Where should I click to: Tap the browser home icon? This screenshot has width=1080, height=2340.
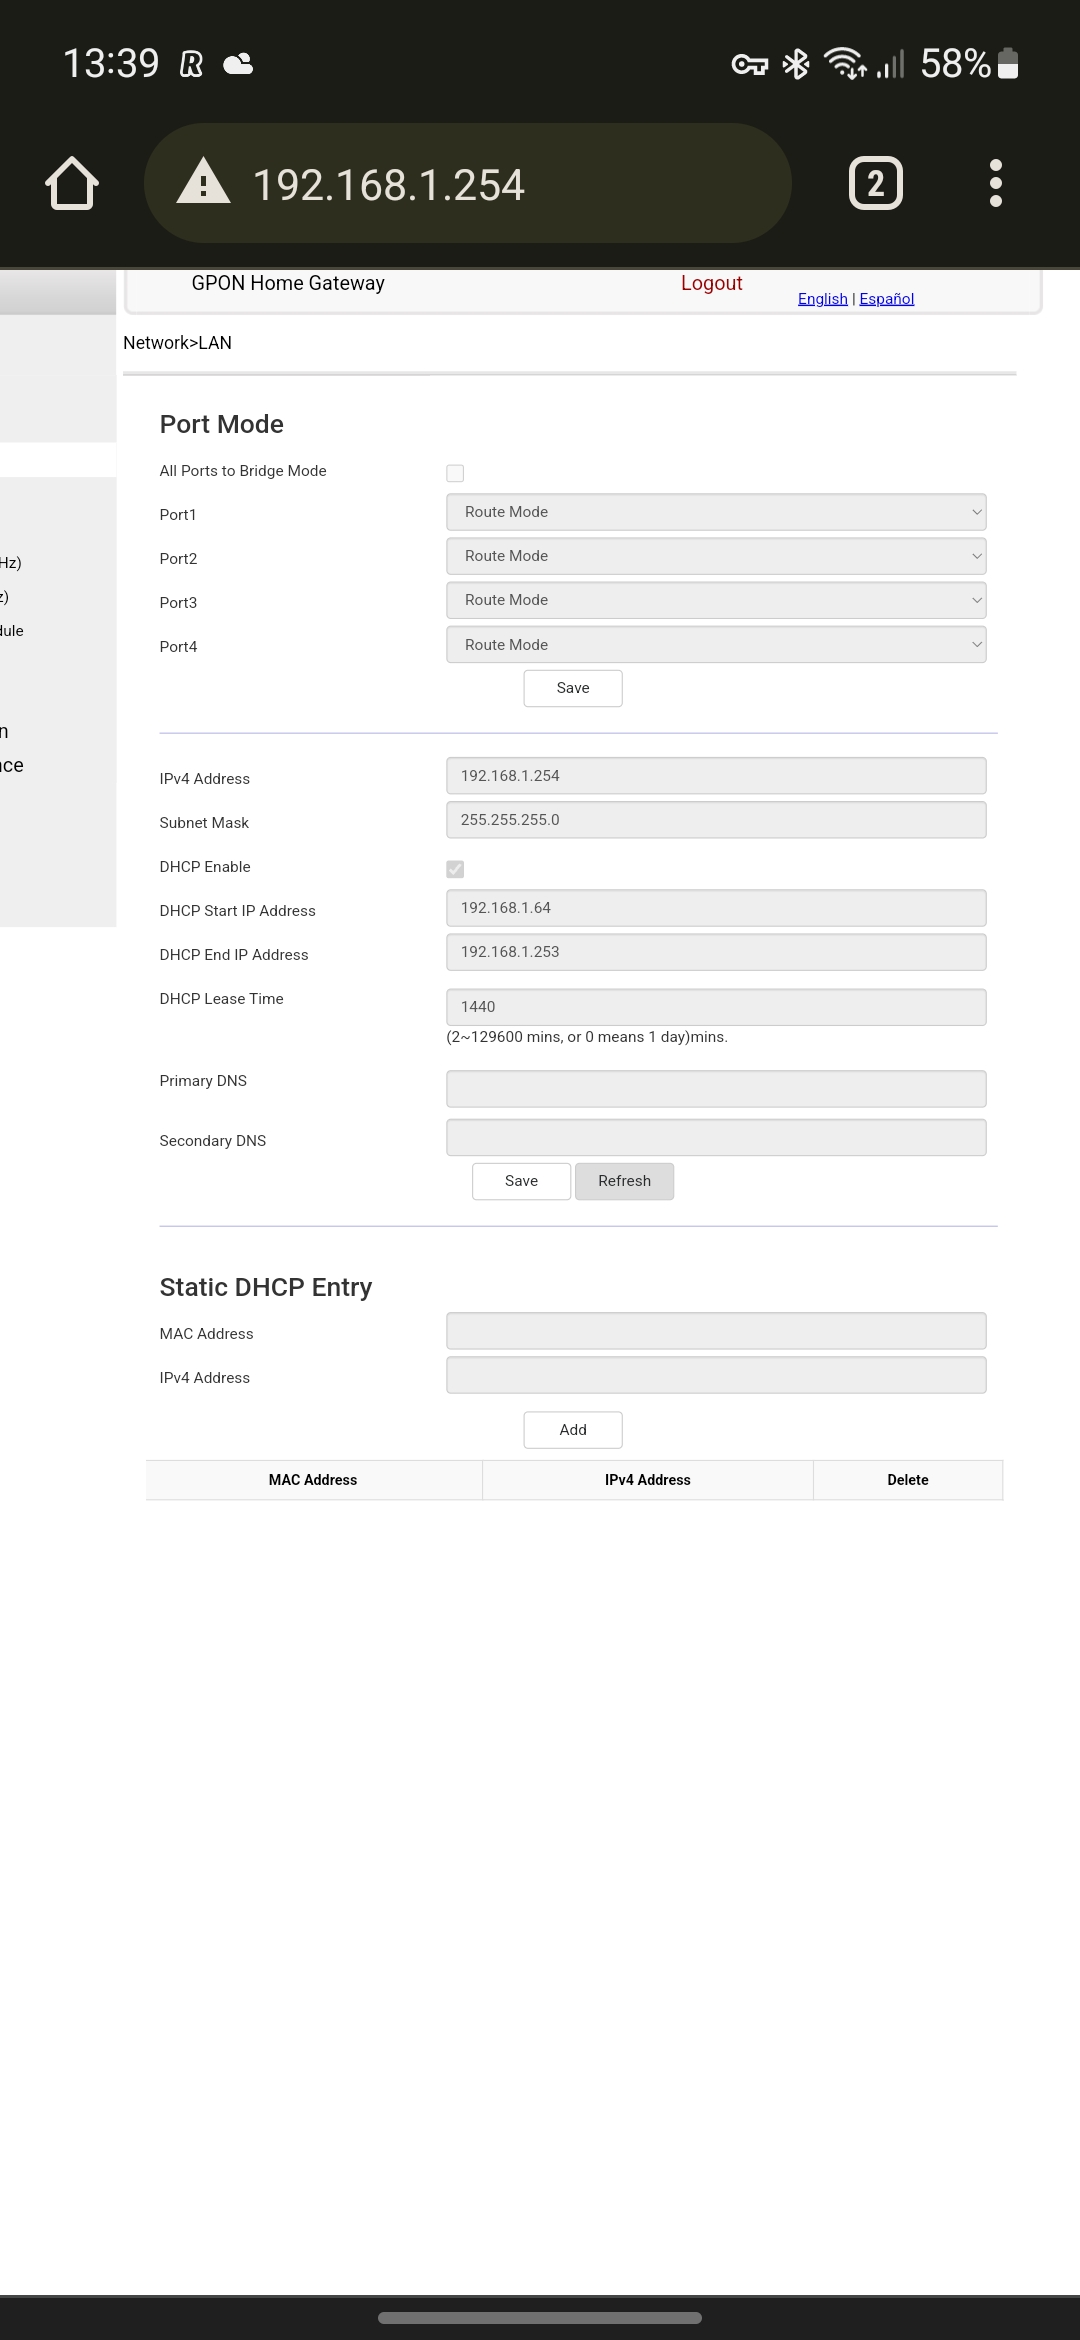[72, 183]
